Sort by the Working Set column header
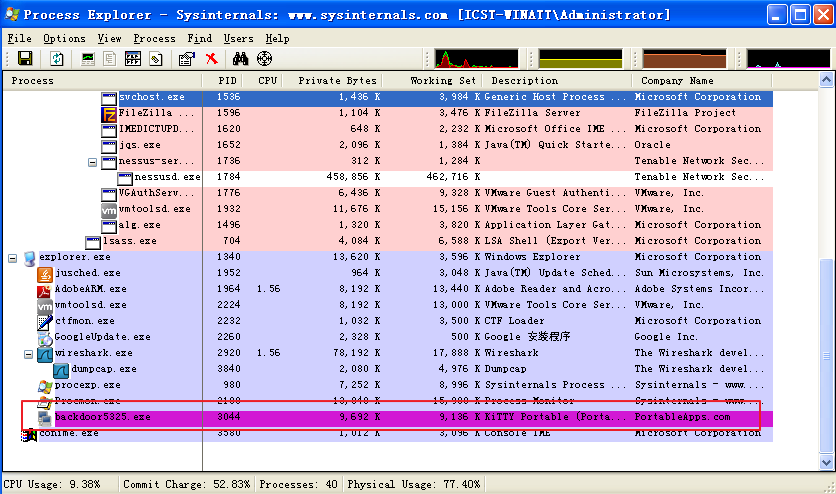836x494 pixels. tap(432, 80)
